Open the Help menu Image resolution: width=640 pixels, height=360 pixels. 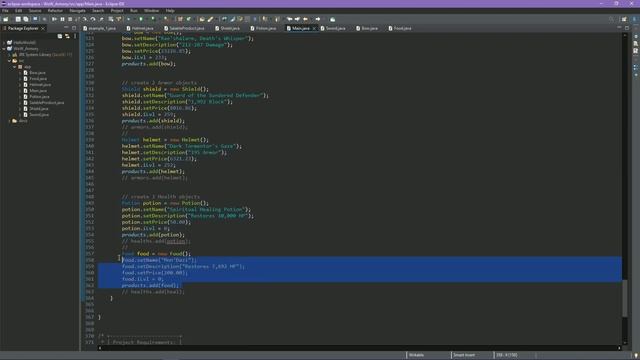point(170,11)
